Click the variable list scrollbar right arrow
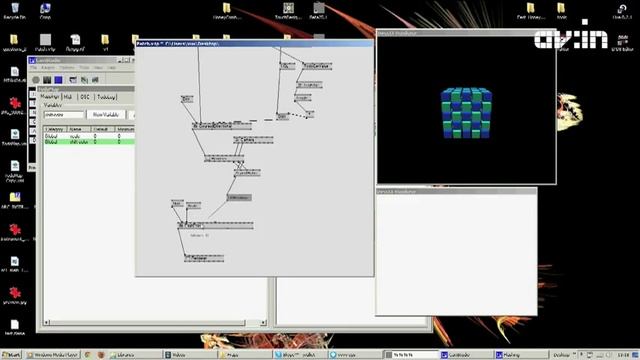 263,322
